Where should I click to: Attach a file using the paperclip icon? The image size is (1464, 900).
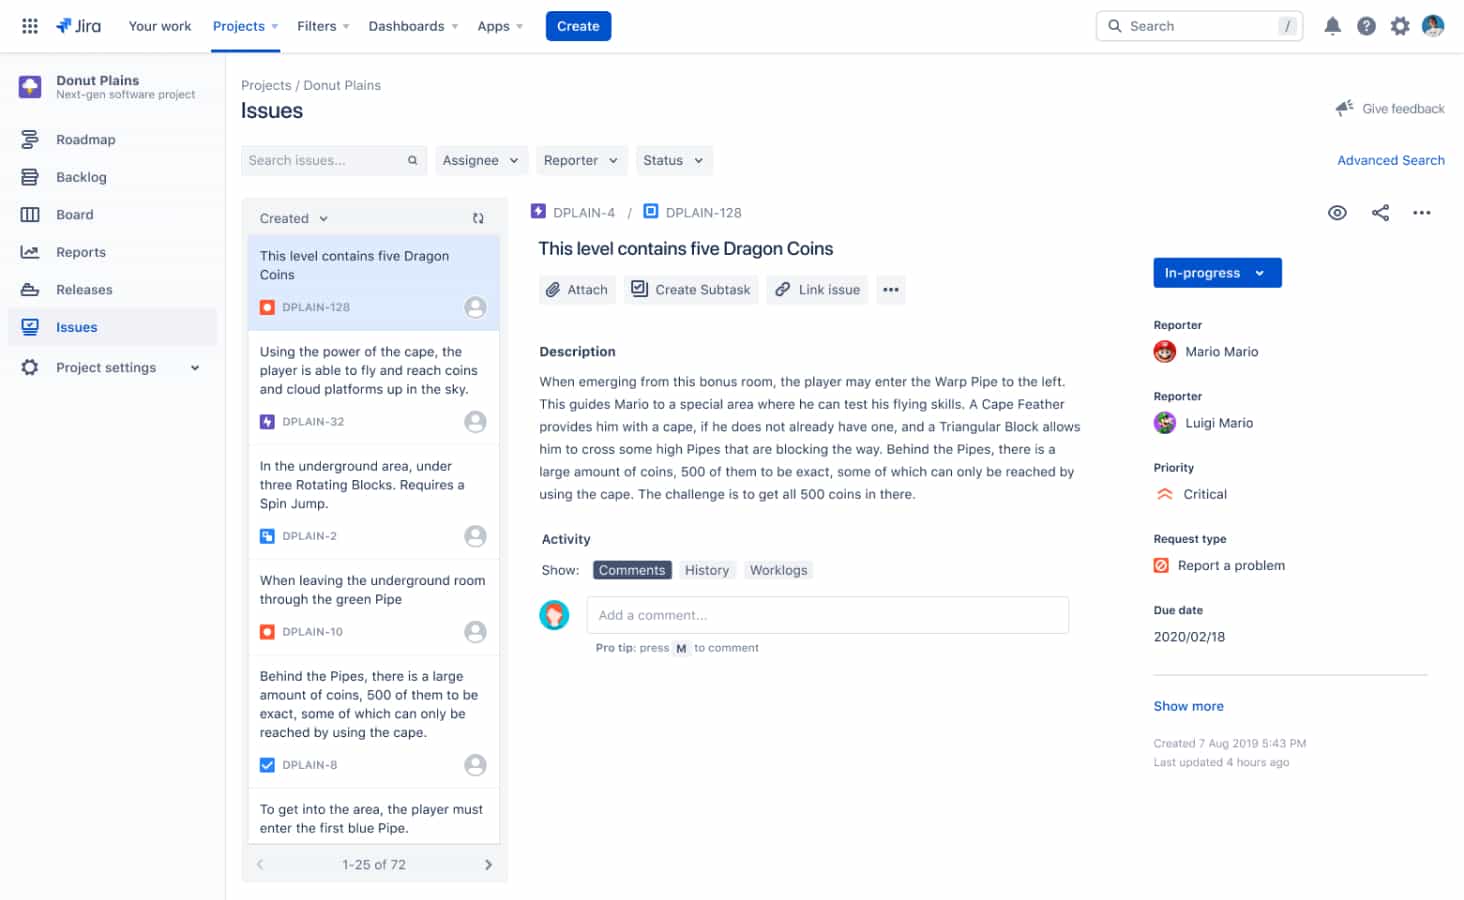pos(577,289)
